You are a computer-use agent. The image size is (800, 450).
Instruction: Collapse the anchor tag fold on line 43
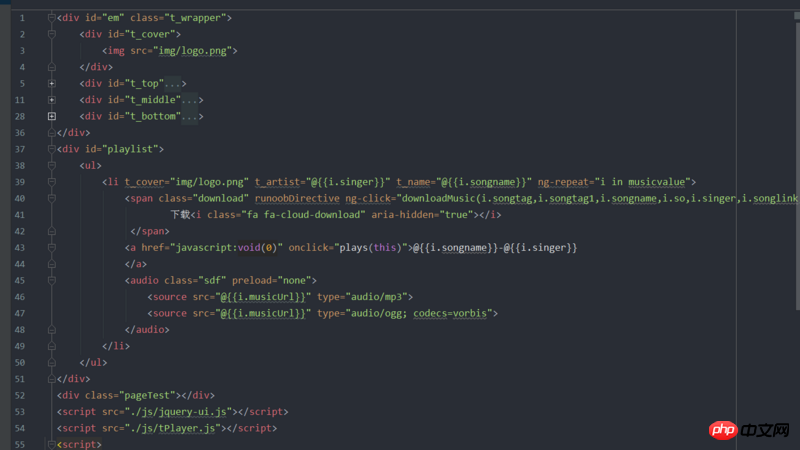[52, 247]
